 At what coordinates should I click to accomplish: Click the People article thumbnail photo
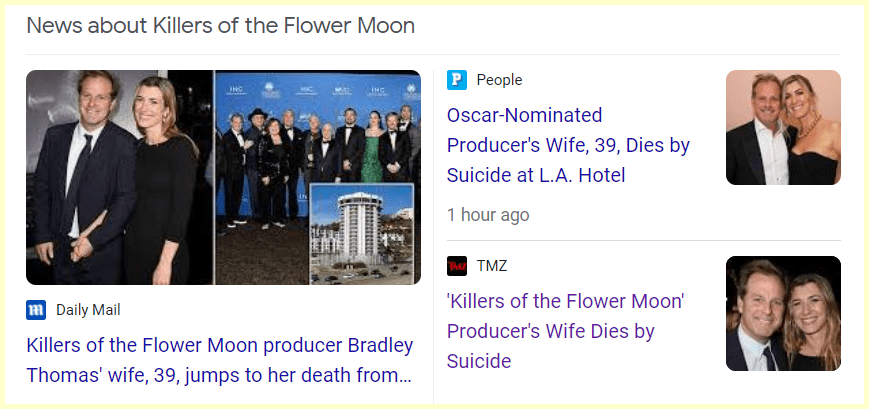tap(783, 127)
